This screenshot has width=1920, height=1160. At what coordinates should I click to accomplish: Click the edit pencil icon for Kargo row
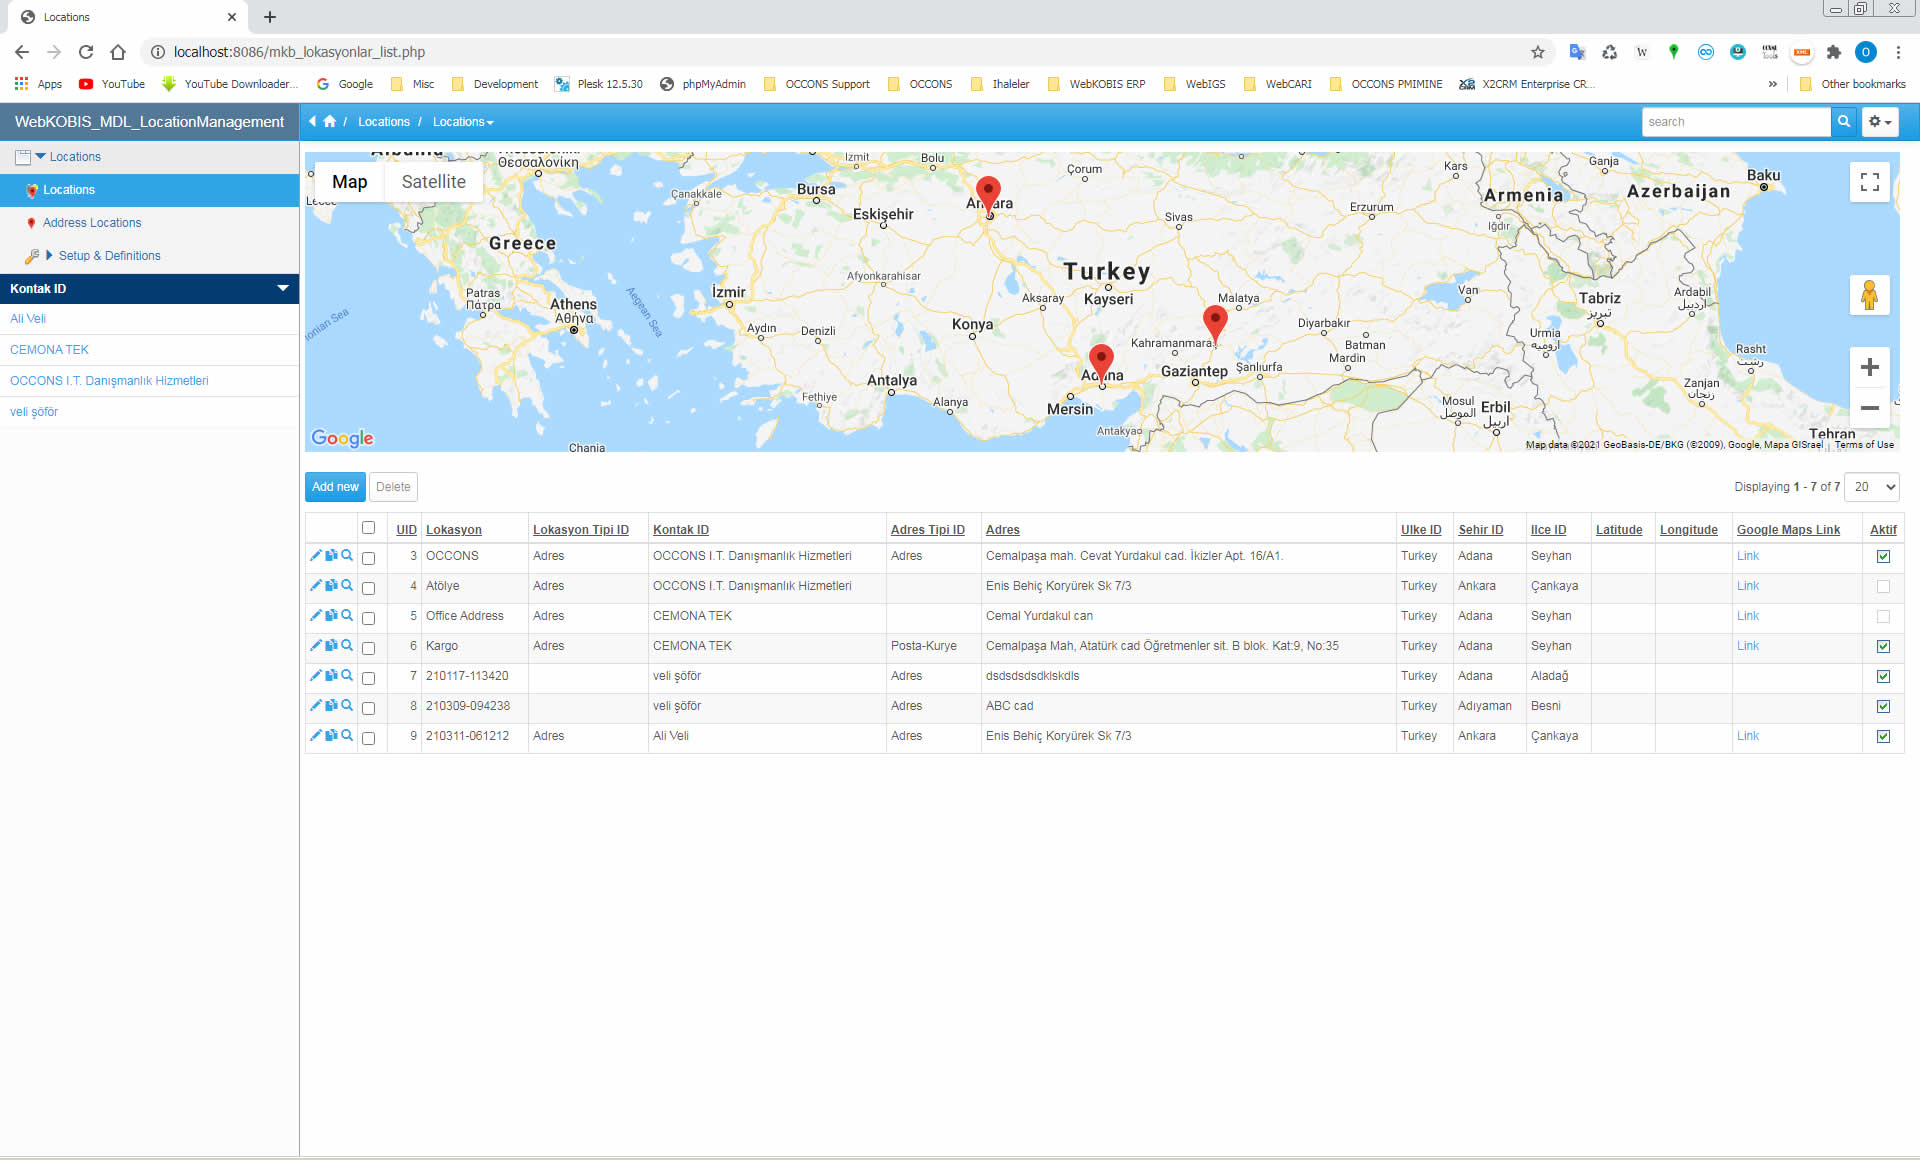(x=315, y=645)
